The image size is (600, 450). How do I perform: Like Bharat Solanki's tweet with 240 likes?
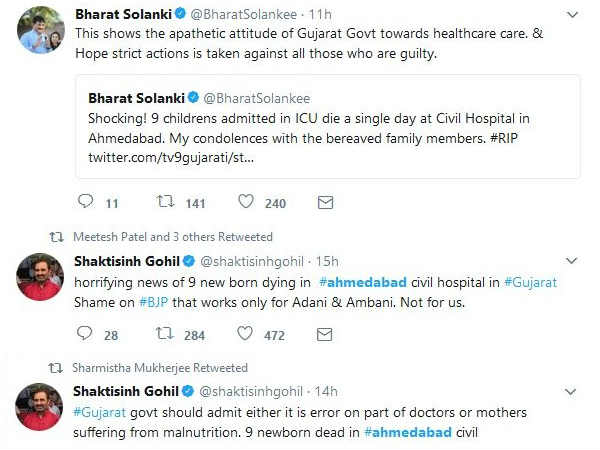(x=246, y=203)
